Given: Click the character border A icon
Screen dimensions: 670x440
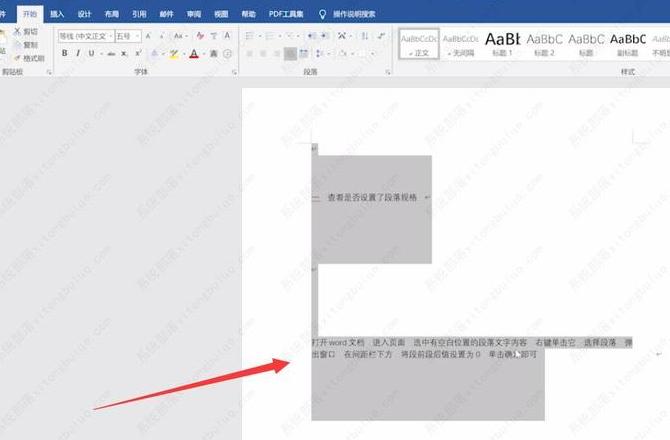Looking at the screenshot, I should pyautogui.click(x=227, y=36).
